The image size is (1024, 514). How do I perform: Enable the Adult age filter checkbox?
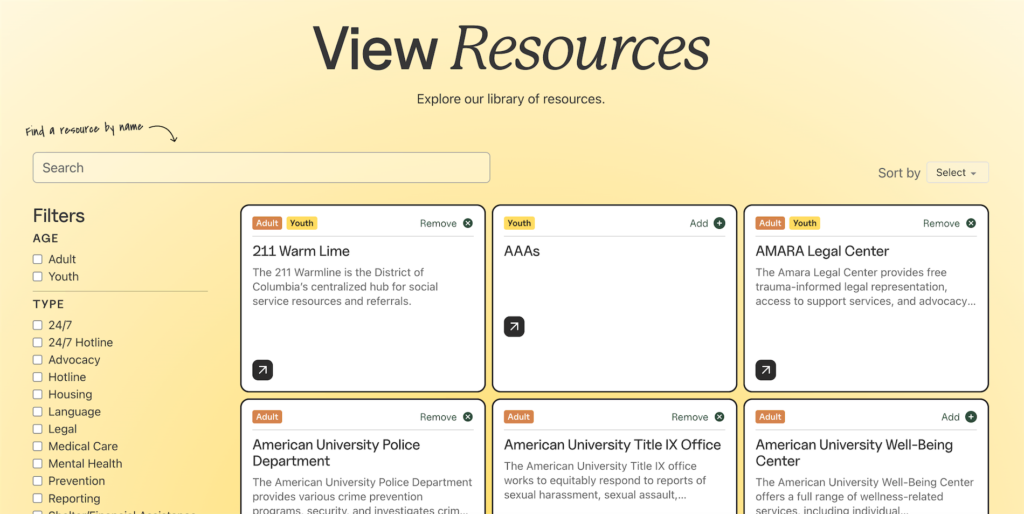point(38,259)
